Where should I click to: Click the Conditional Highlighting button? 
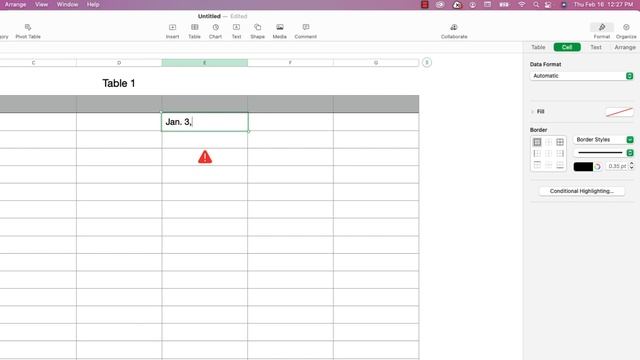click(x=582, y=191)
